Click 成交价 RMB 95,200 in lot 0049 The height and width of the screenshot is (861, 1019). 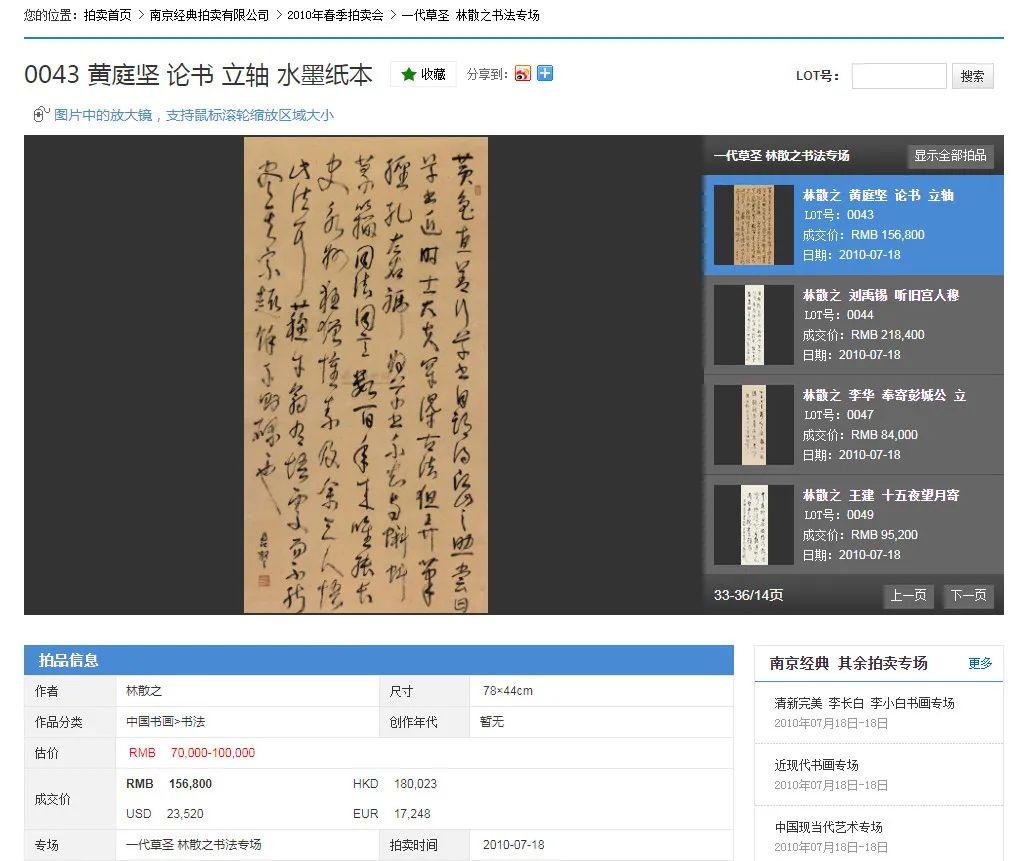coord(860,535)
